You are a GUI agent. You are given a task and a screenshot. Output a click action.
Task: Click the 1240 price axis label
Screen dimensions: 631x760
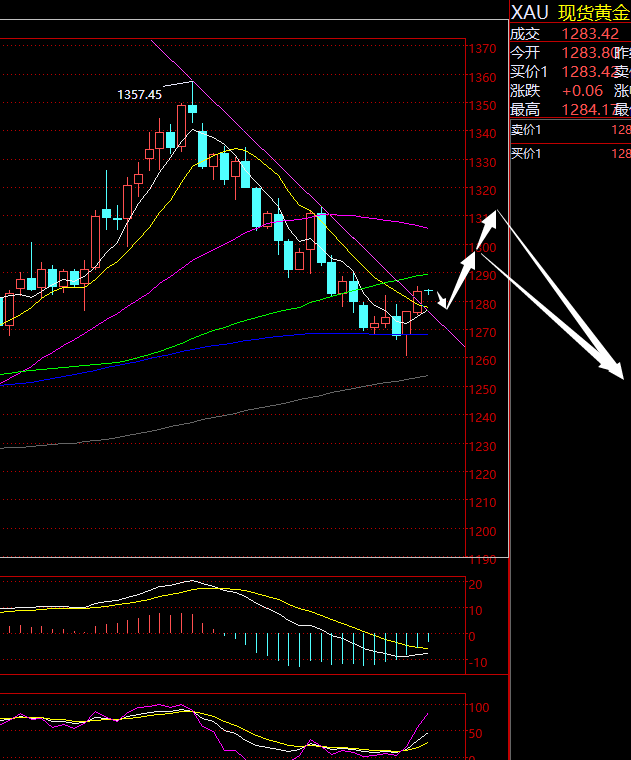pos(483,417)
